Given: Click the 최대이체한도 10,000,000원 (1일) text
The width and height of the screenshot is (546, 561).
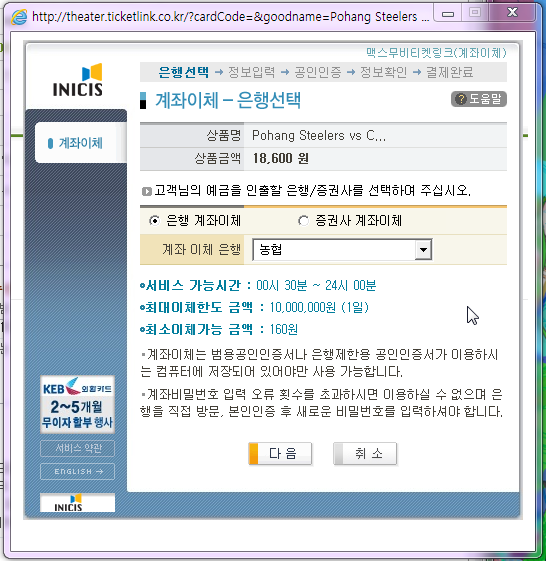Looking at the screenshot, I should [254, 307].
